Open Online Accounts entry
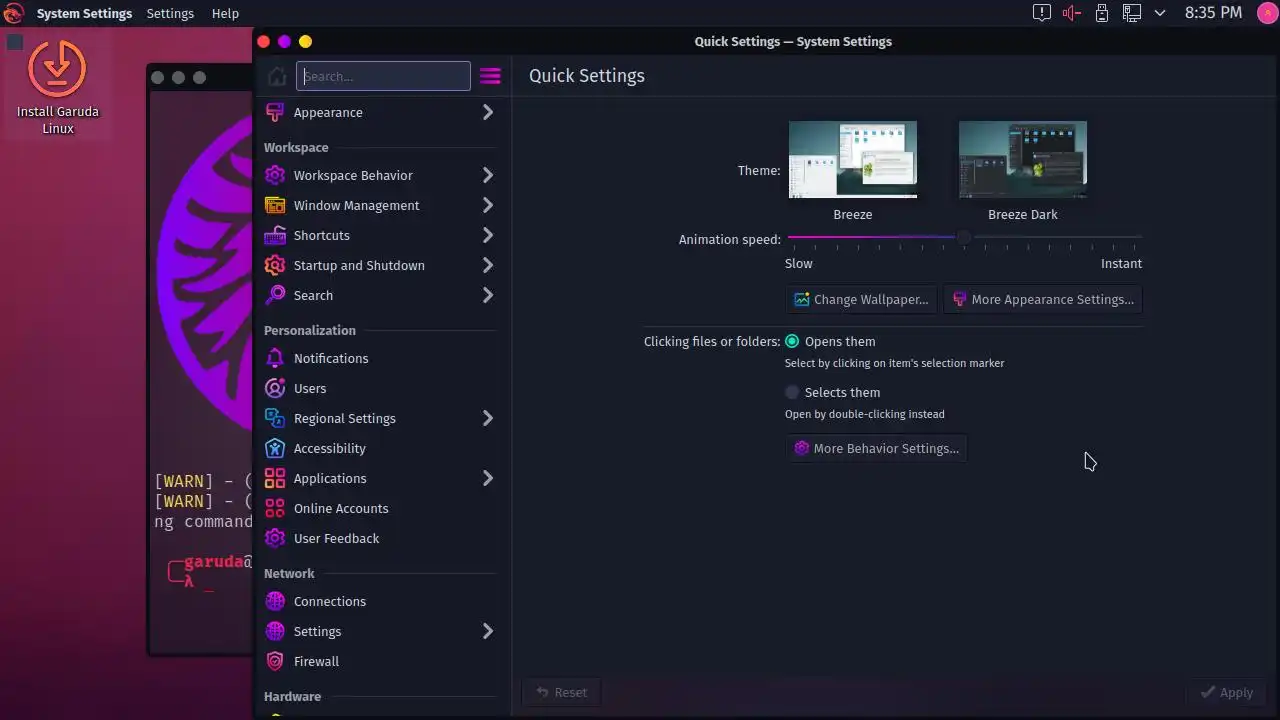The image size is (1280, 720). (x=380, y=508)
